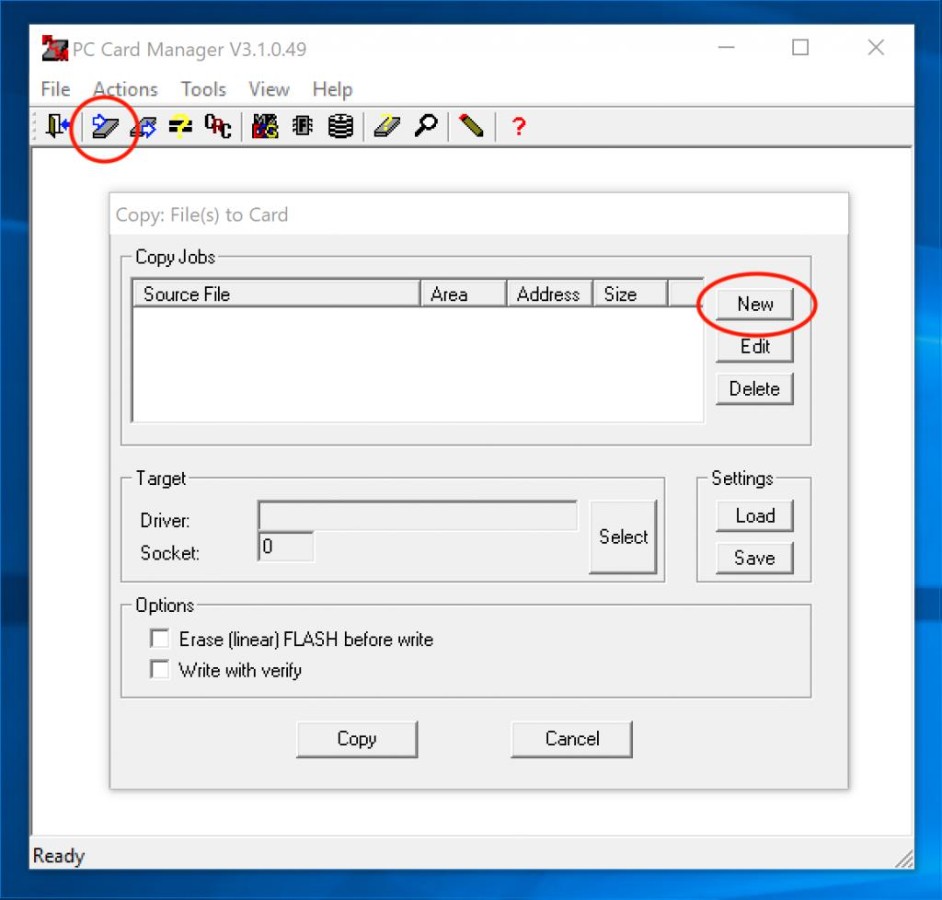Minimize the PC Card Manager window
Image resolution: width=942 pixels, height=900 pixels.
(726, 47)
